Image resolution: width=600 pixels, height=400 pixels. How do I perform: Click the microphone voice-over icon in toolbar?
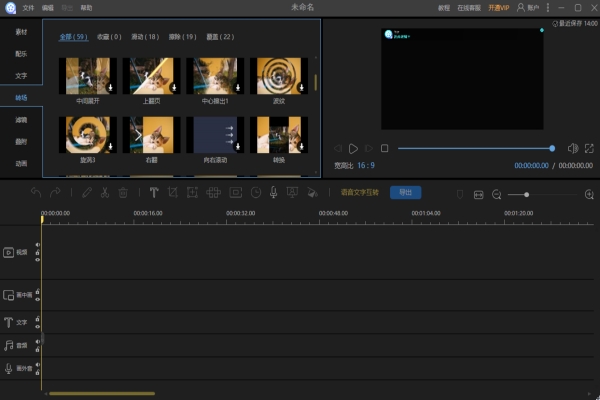[273, 193]
